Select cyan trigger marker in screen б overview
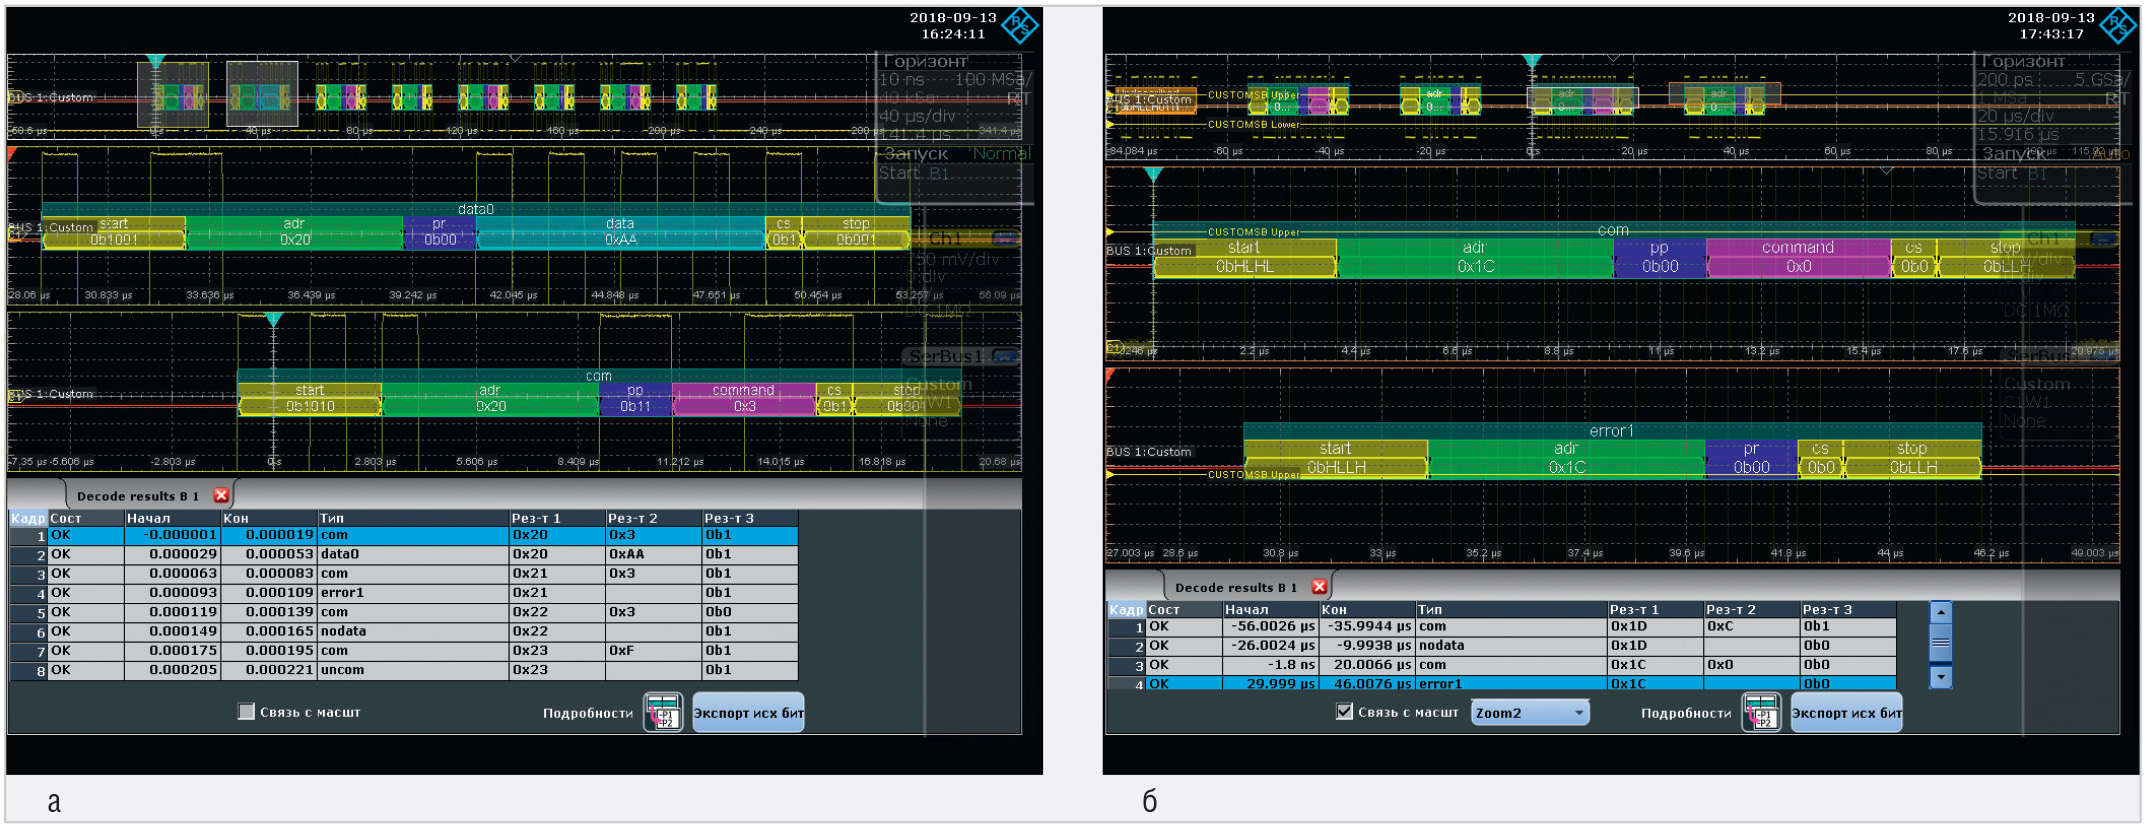 tap(1532, 62)
